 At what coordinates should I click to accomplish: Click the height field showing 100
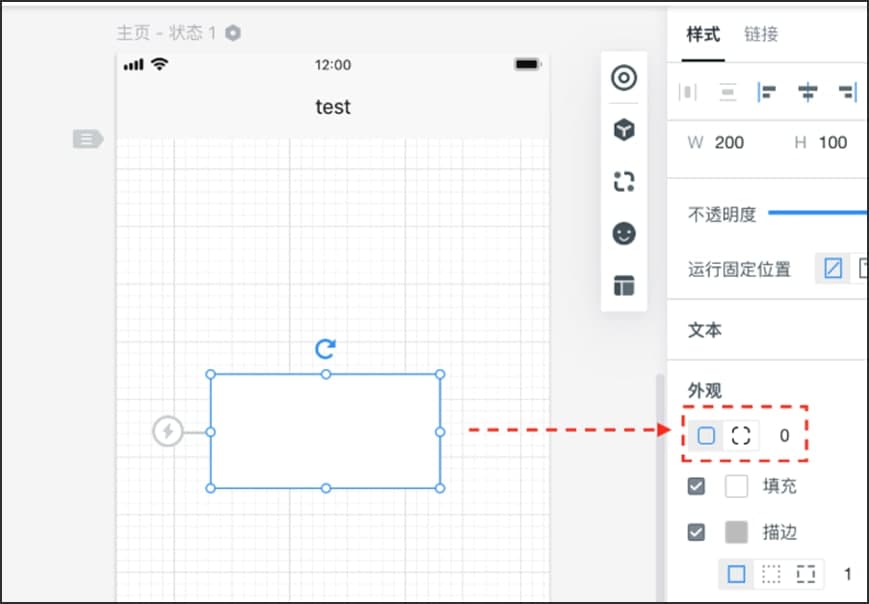pyautogui.click(x=833, y=143)
